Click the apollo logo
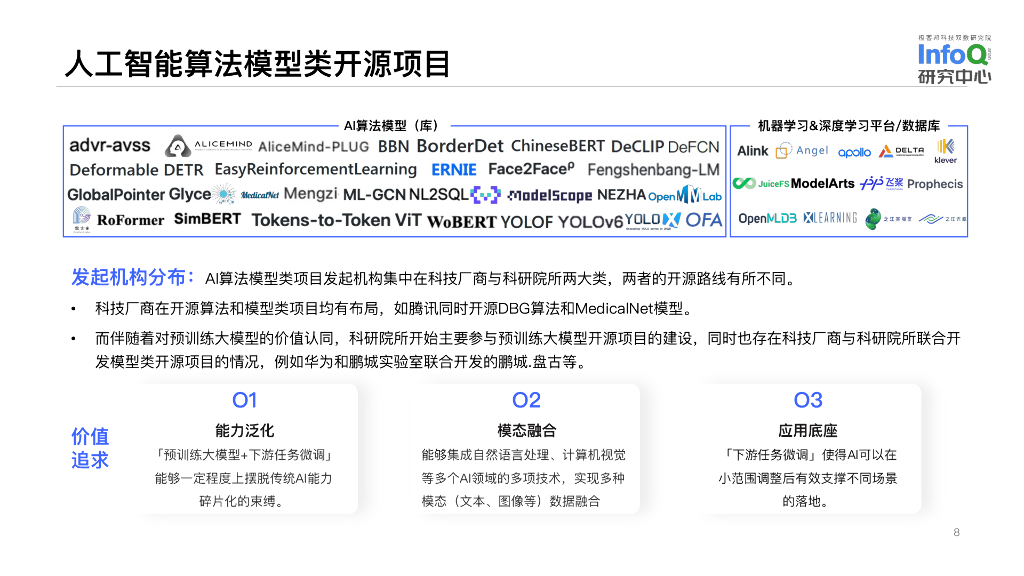Viewport: 1024px width, 576px height. (855, 152)
